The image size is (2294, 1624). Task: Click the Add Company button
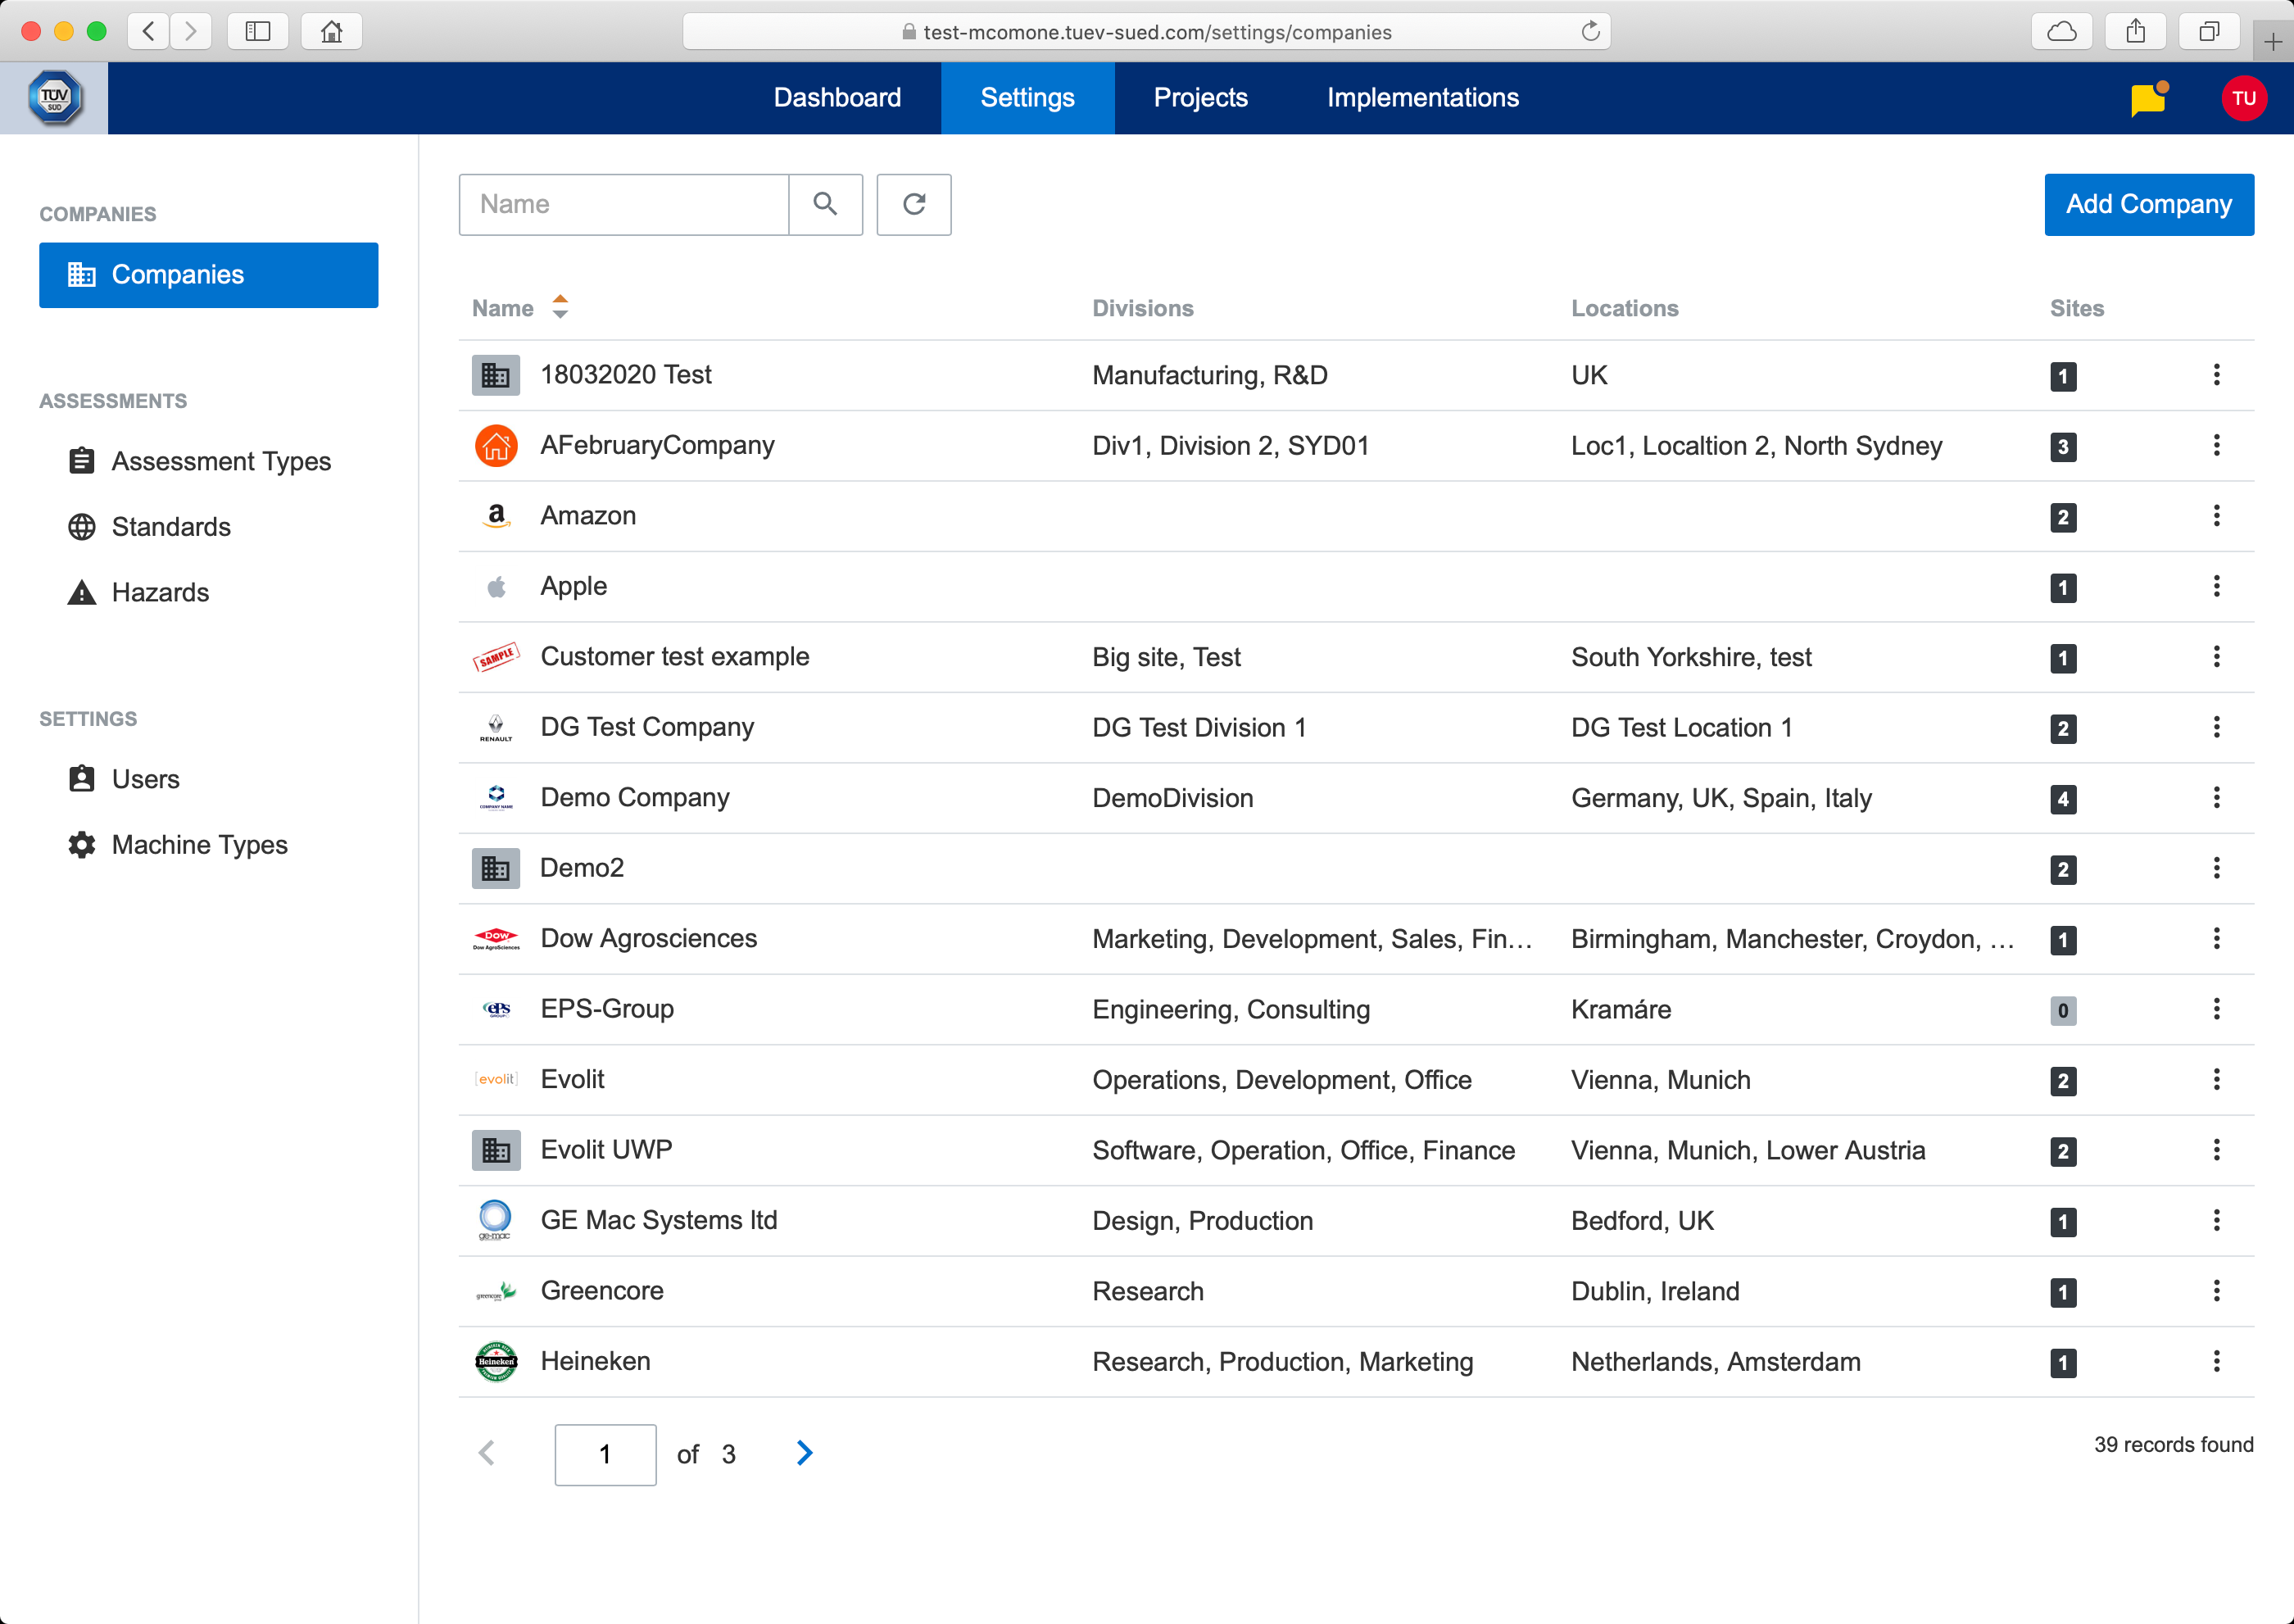click(x=2148, y=204)
